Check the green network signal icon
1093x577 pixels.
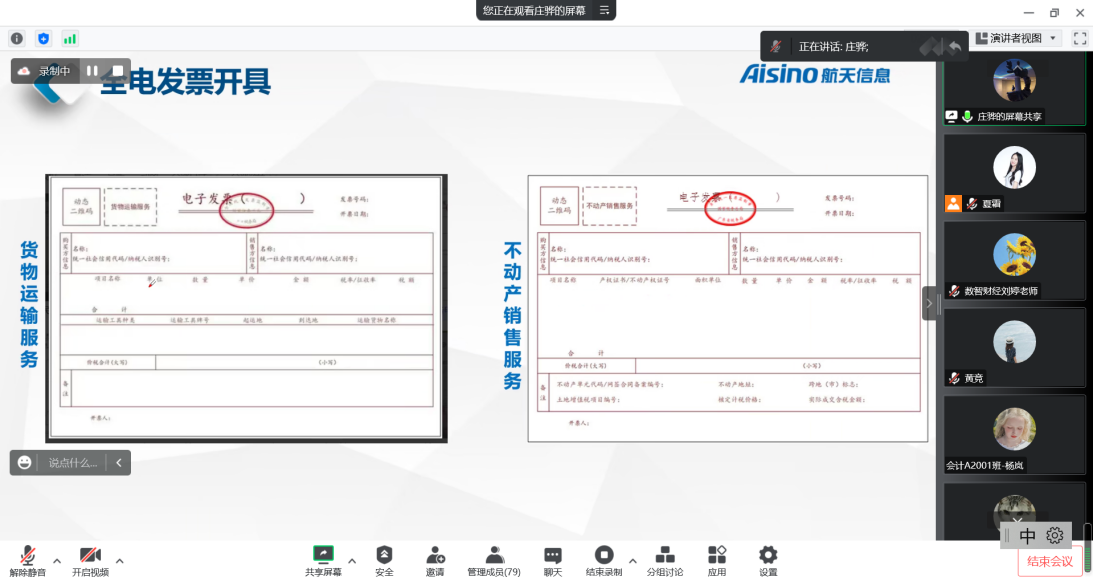70,39
